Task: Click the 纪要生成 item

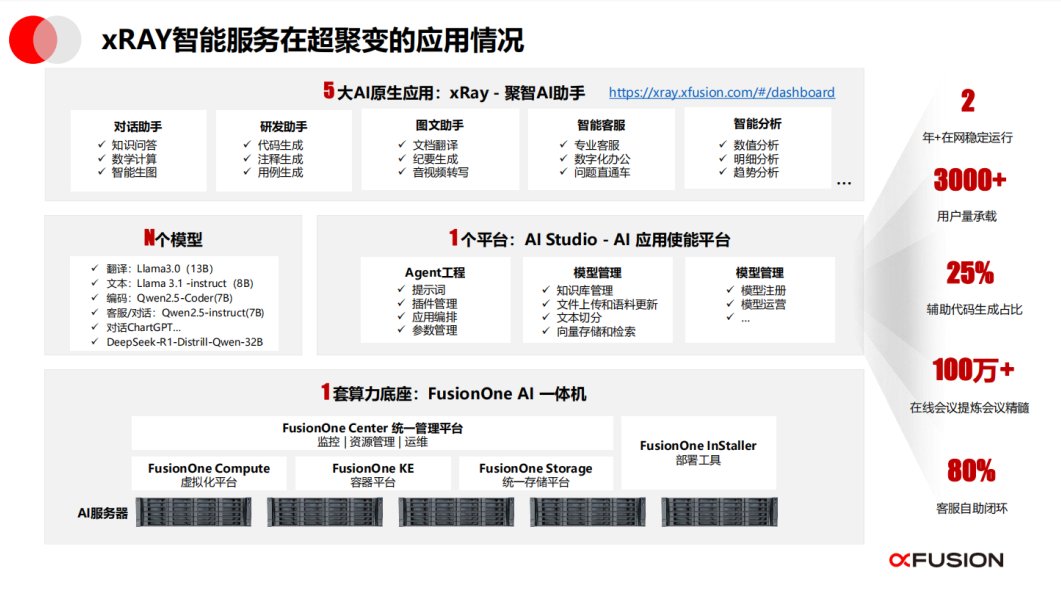Action: click(435, 159)
